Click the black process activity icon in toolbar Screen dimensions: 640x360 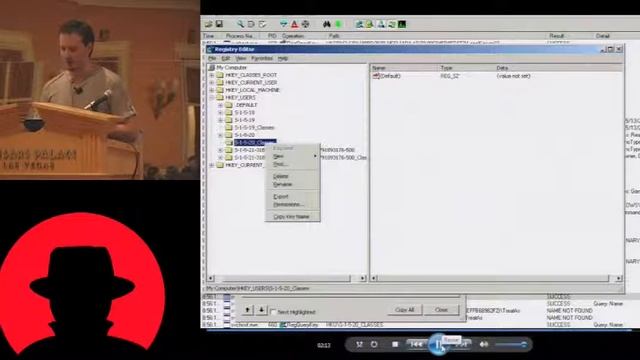pyautogui.click(x=402, y=24)
